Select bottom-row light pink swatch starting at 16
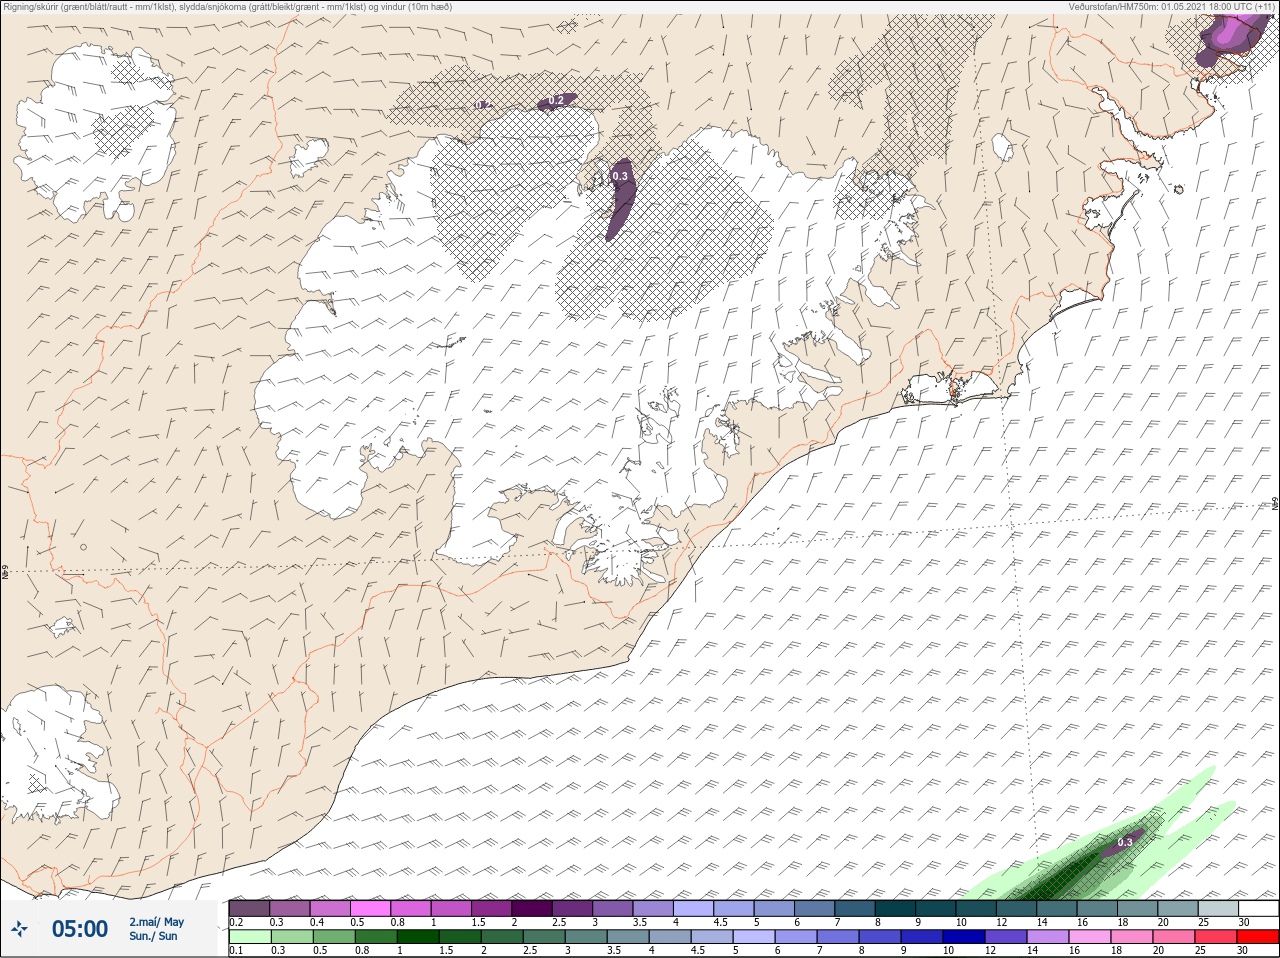This screenshot has height=958, width=1280. click(x=1090, y=937)
